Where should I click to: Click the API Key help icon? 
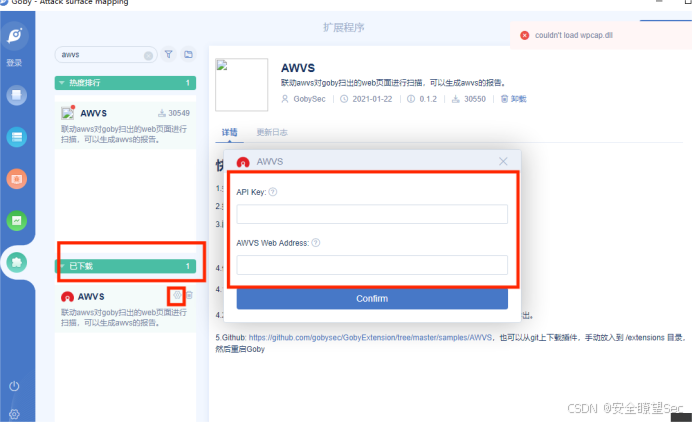[x=273, y=192]
